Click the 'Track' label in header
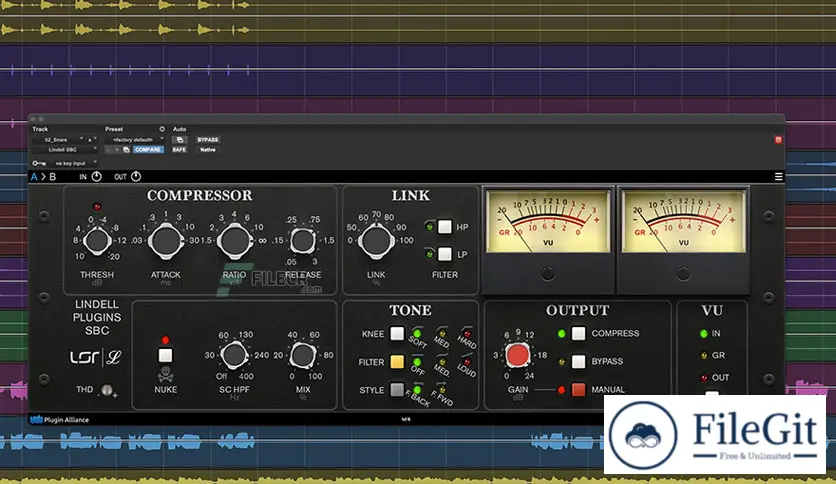 click(40, 129)
